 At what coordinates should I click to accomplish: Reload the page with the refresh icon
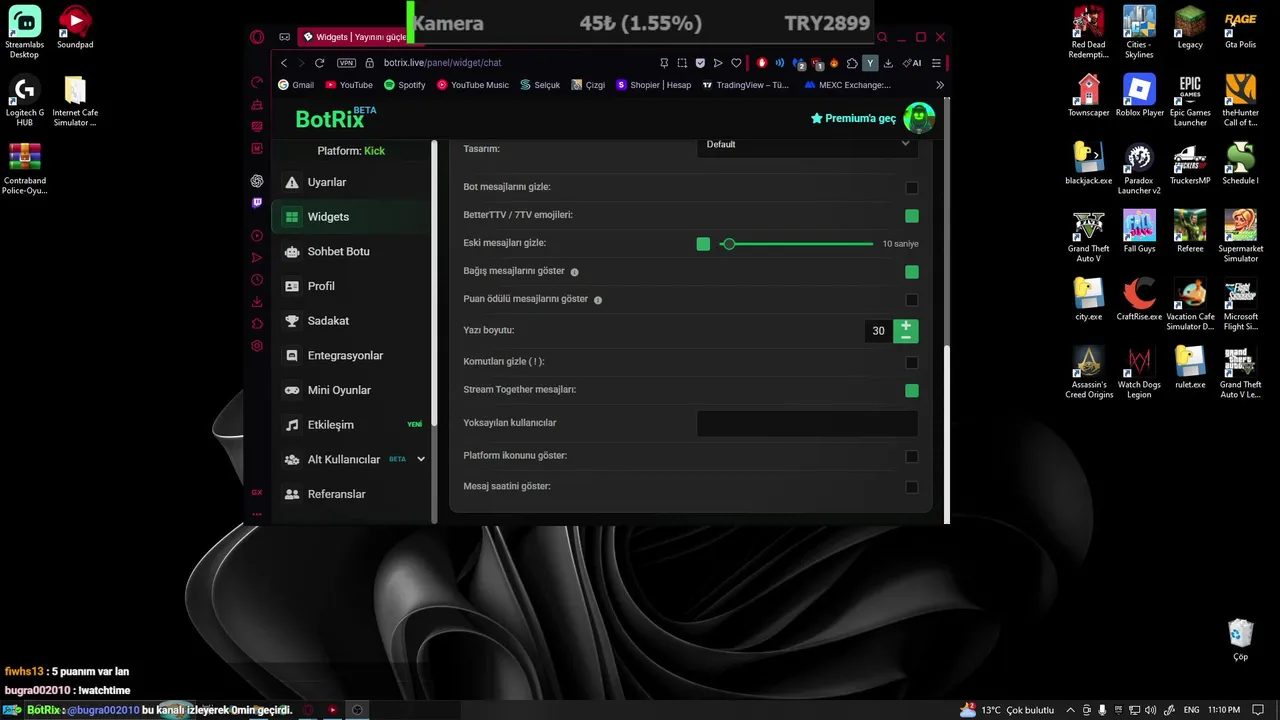click(x=320, y=63)
